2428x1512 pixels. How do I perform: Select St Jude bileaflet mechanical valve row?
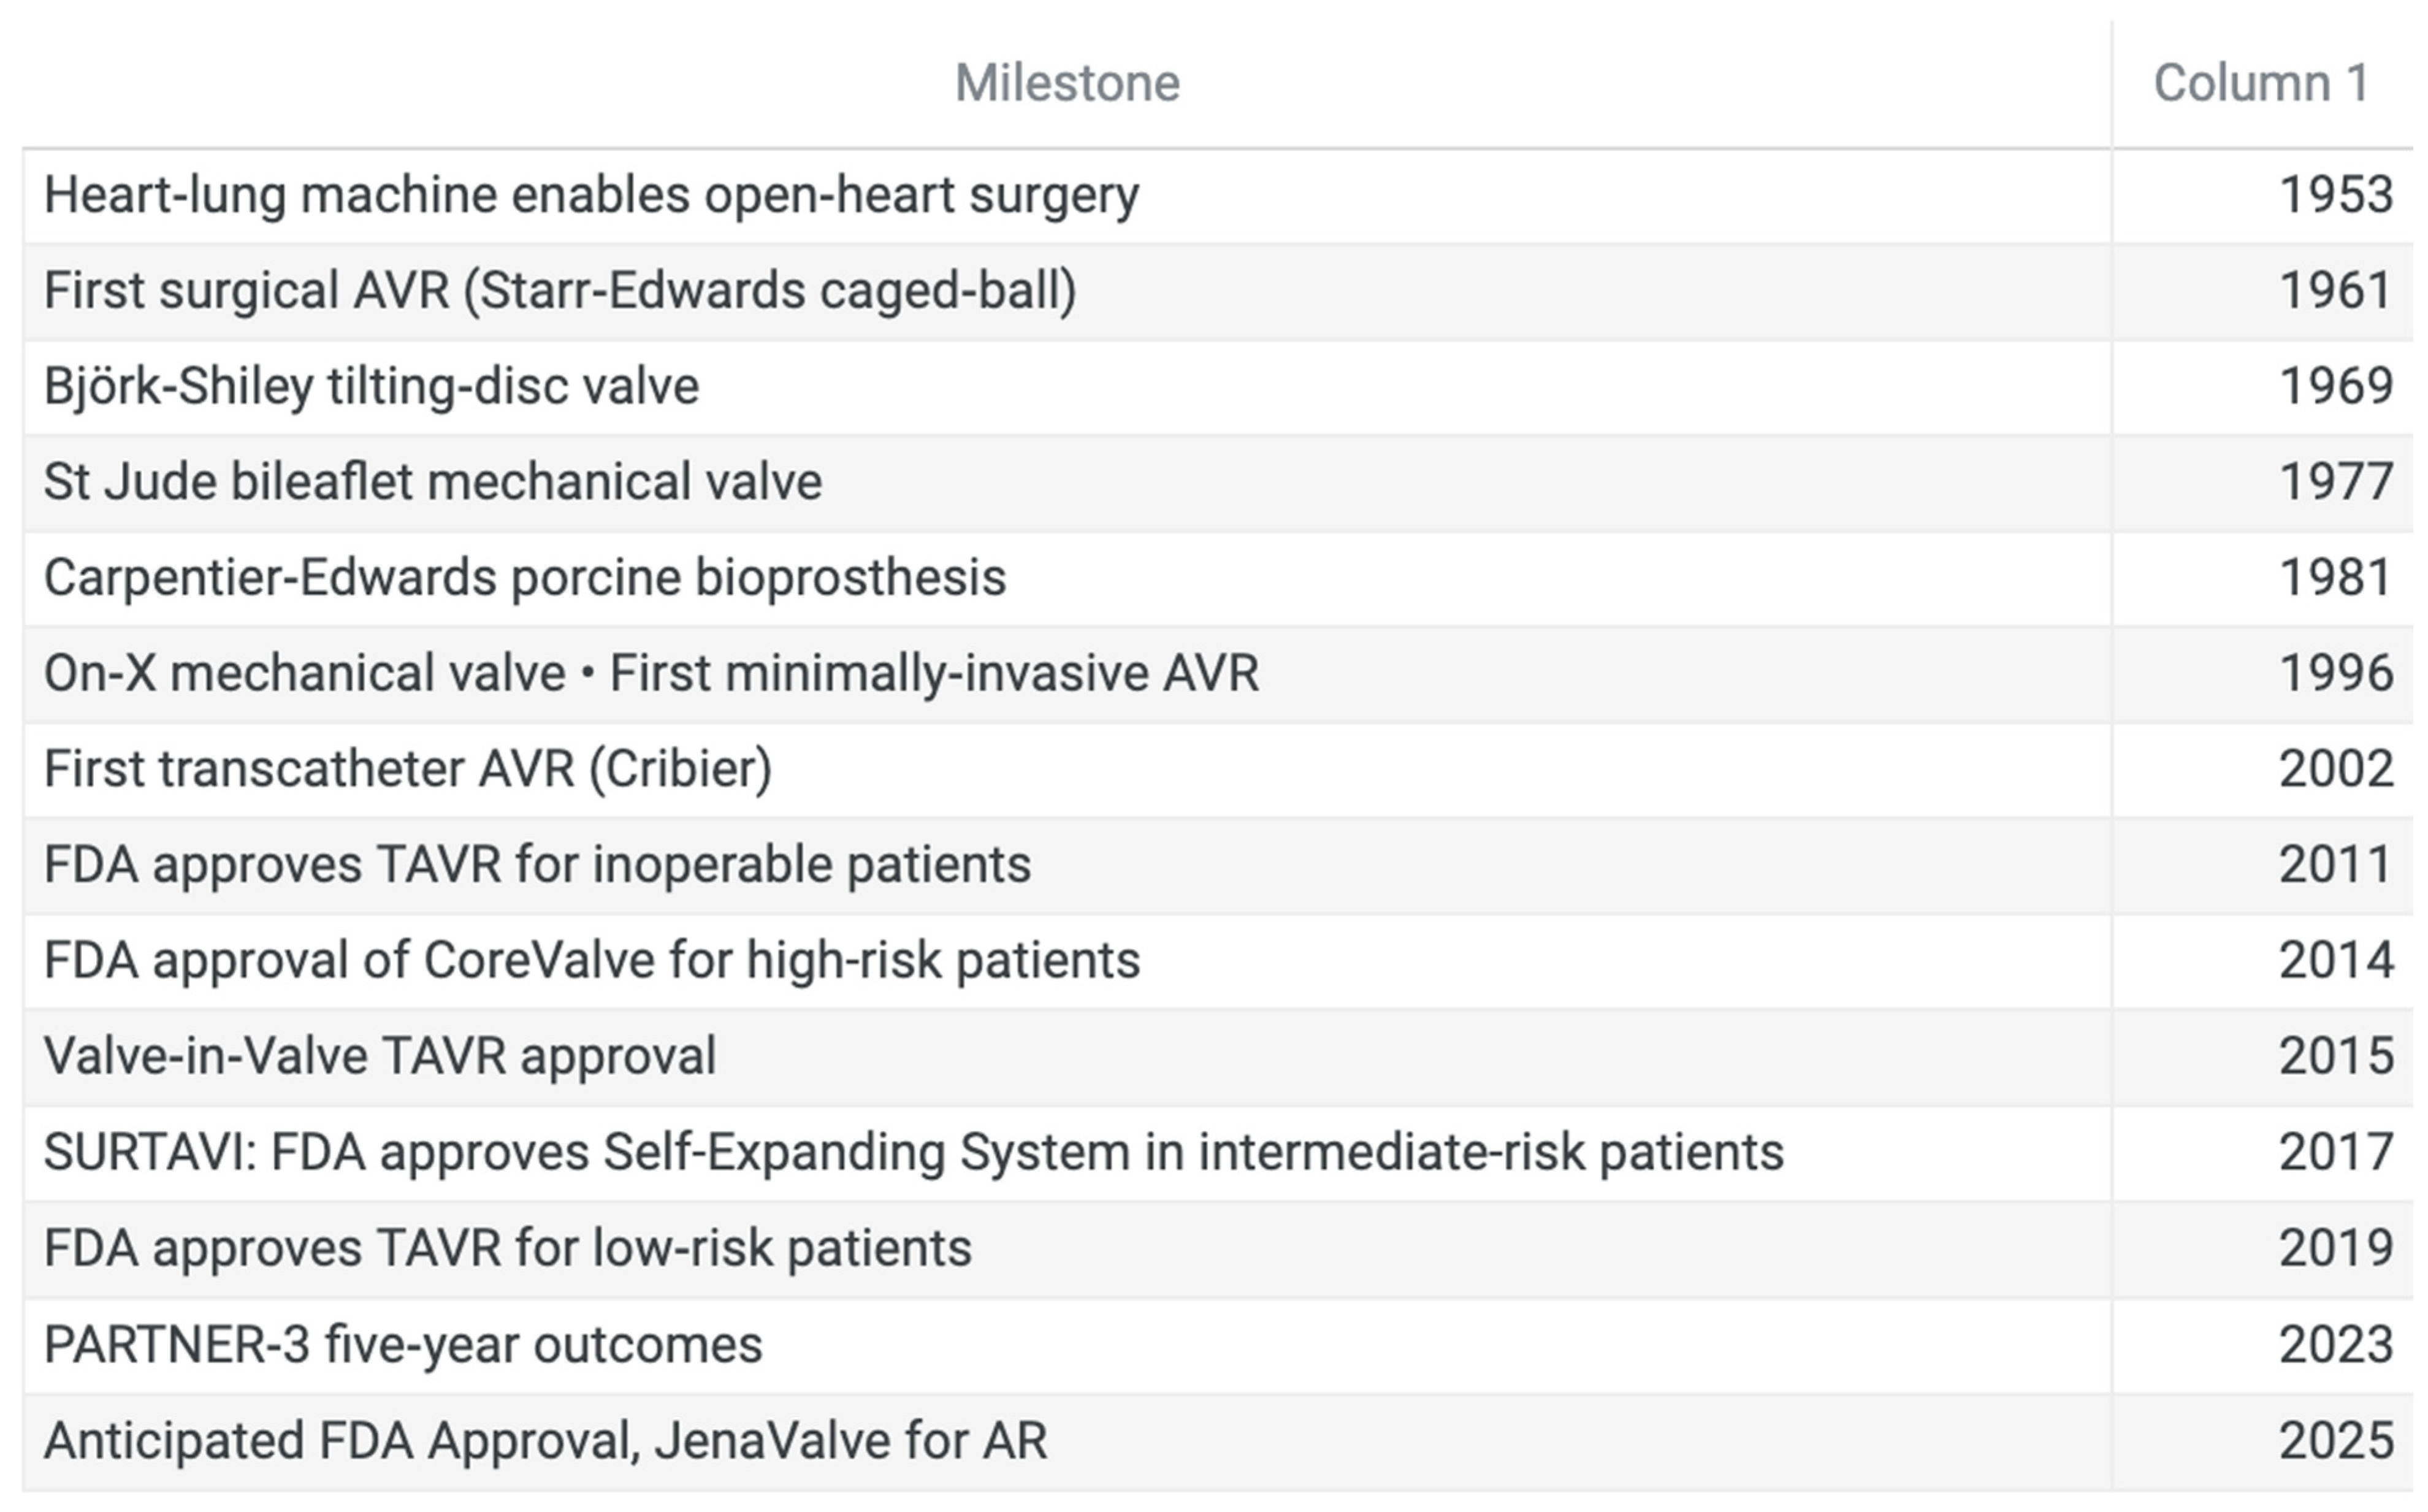pos(433,482)
